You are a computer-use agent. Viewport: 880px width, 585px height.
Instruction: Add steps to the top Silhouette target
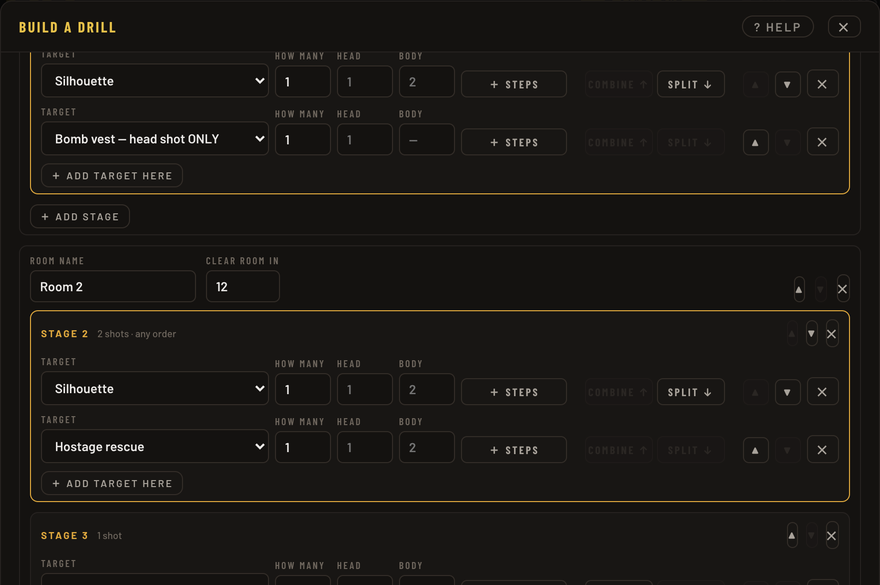(514, 84)
